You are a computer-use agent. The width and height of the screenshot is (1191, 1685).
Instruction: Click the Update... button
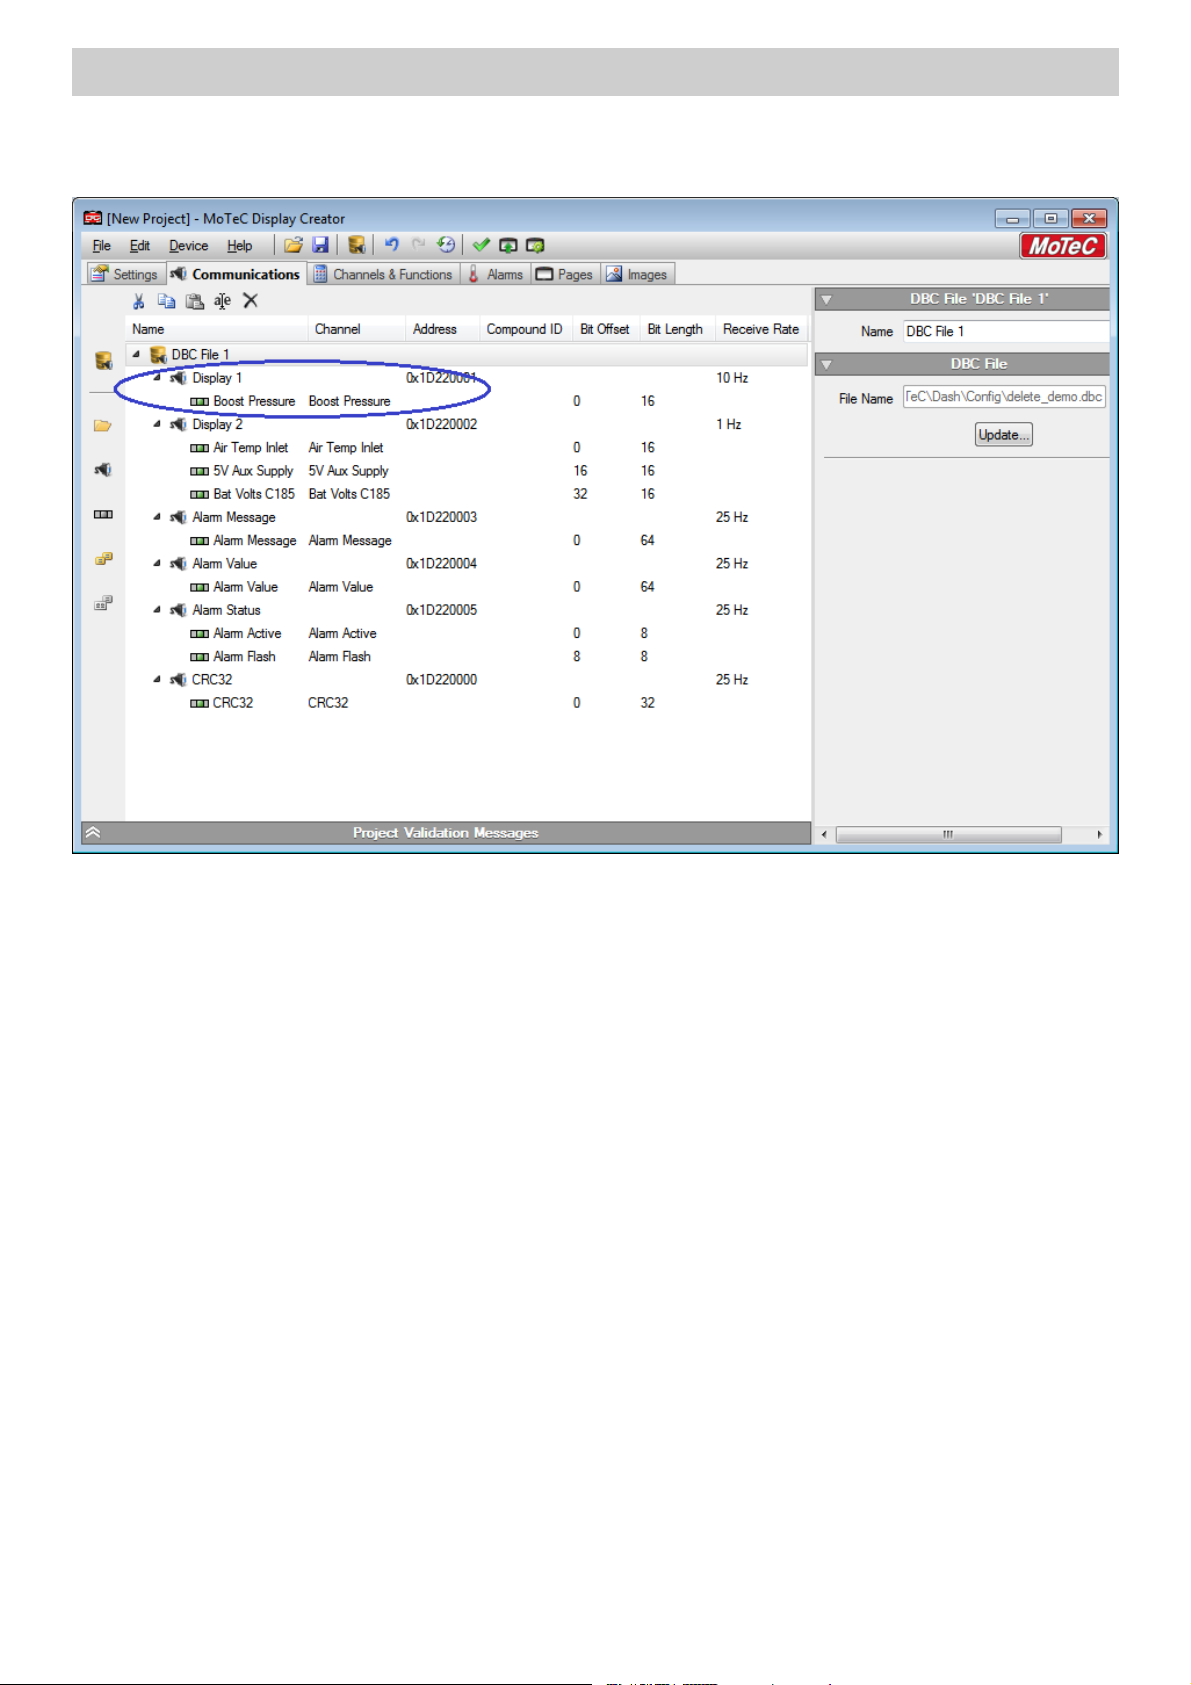pos(1003,435)
